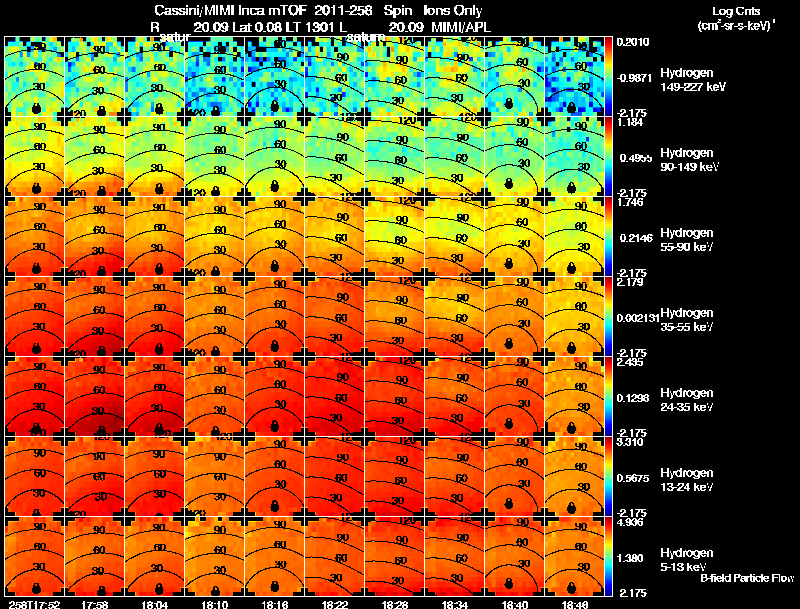Open the 55-90 keV panel at 17:58
Viewport: 800px width, 609px height.
[95, 237]
